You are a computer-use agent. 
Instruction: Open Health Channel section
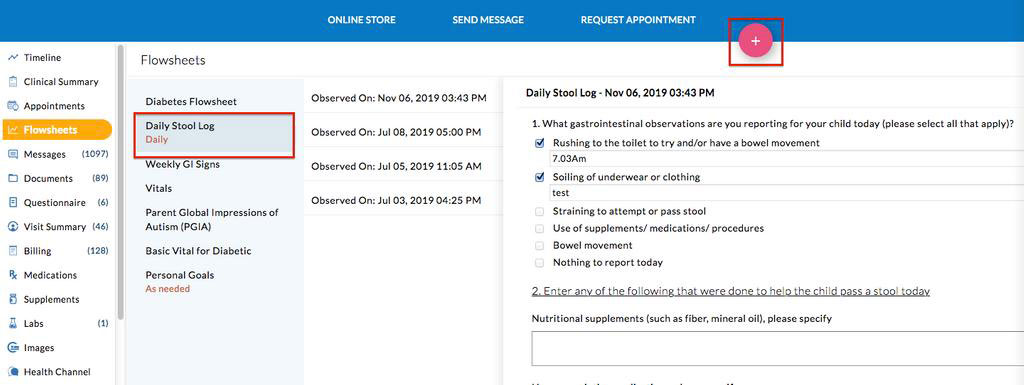(x=57, y=372)
